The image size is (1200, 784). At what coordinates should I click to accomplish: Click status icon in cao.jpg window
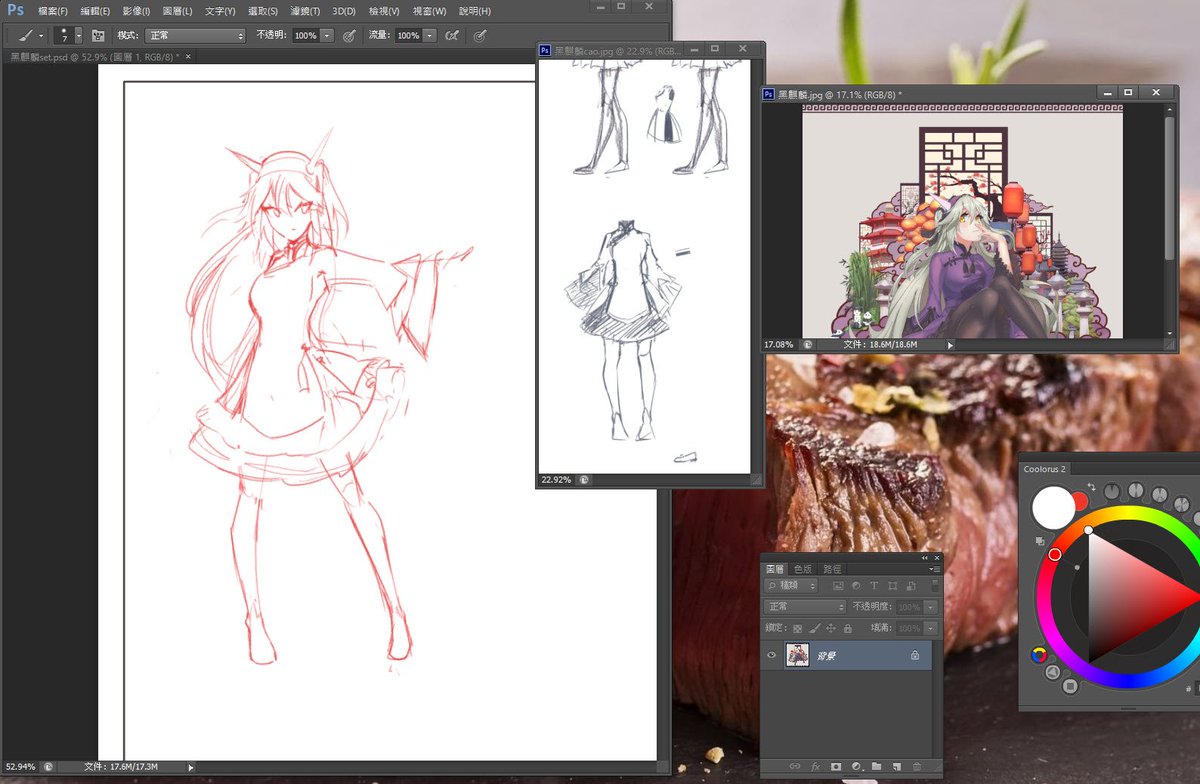pos(582,480)
